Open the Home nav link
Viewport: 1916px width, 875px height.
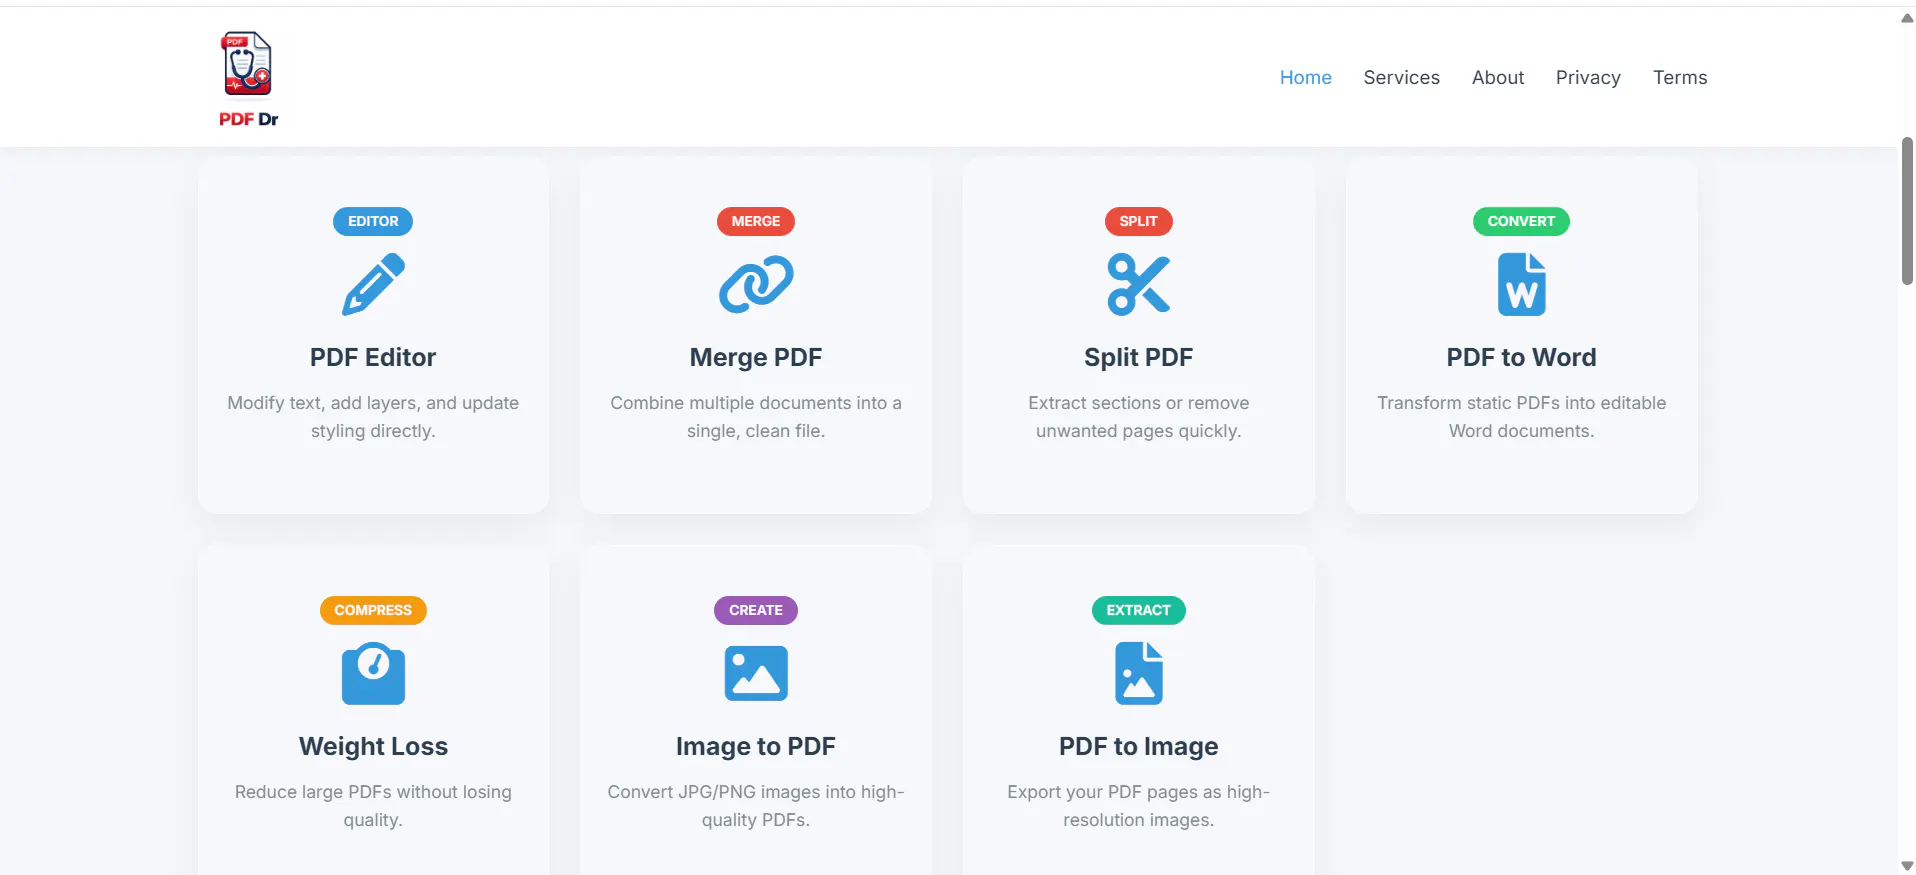[1305, 77]
